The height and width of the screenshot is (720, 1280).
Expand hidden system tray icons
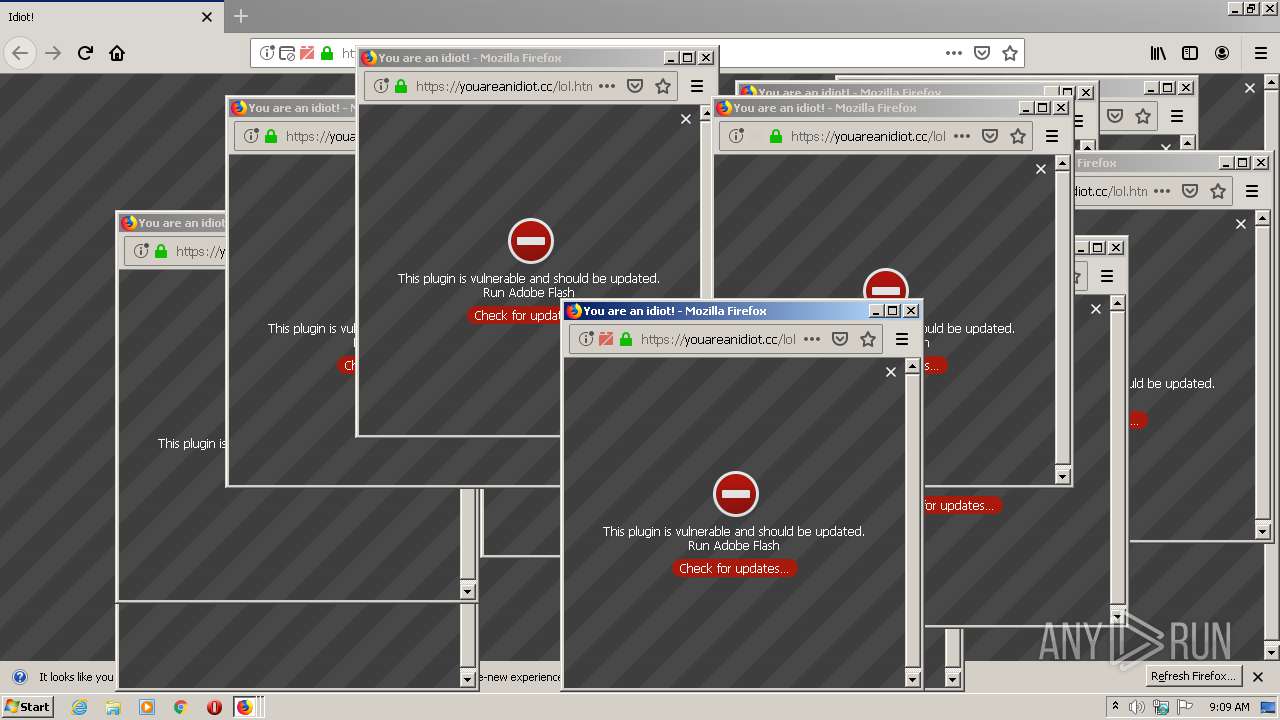pyautogui.click(x=1116, y=707)
